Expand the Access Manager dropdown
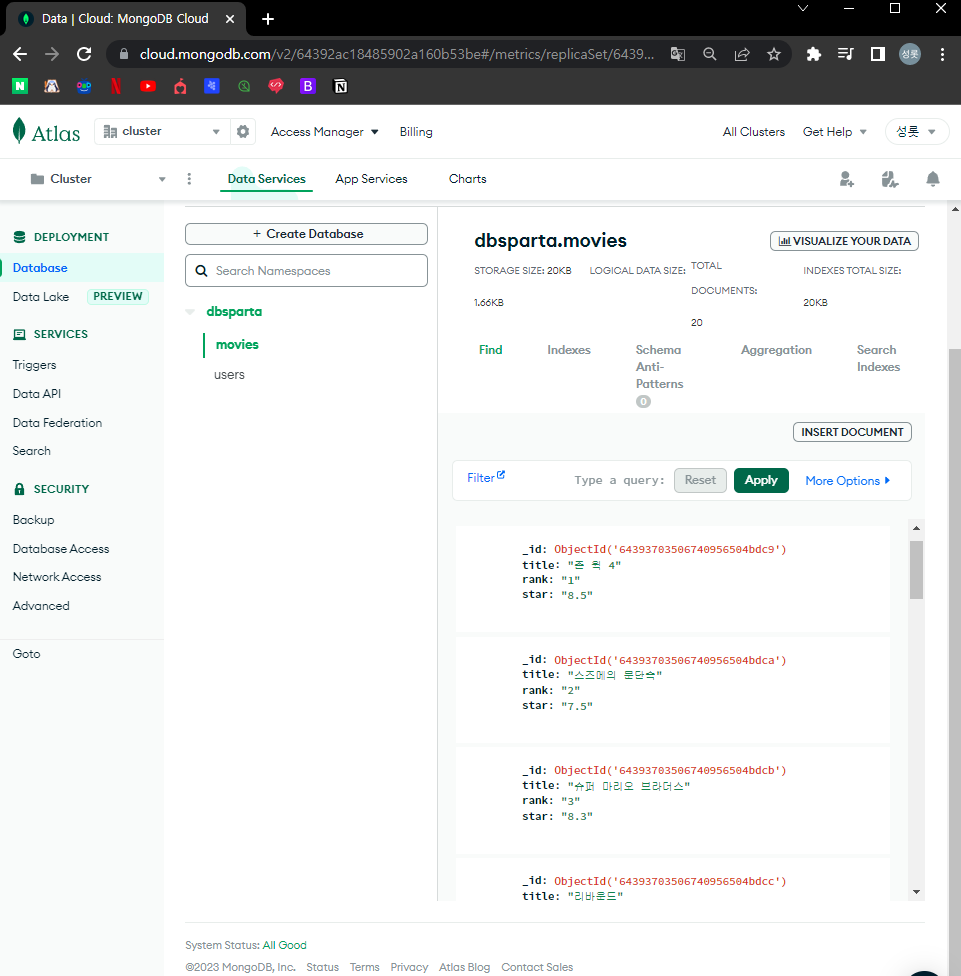Image resolution: width=961 pixels, height=976 pixels. coord(324,132)
